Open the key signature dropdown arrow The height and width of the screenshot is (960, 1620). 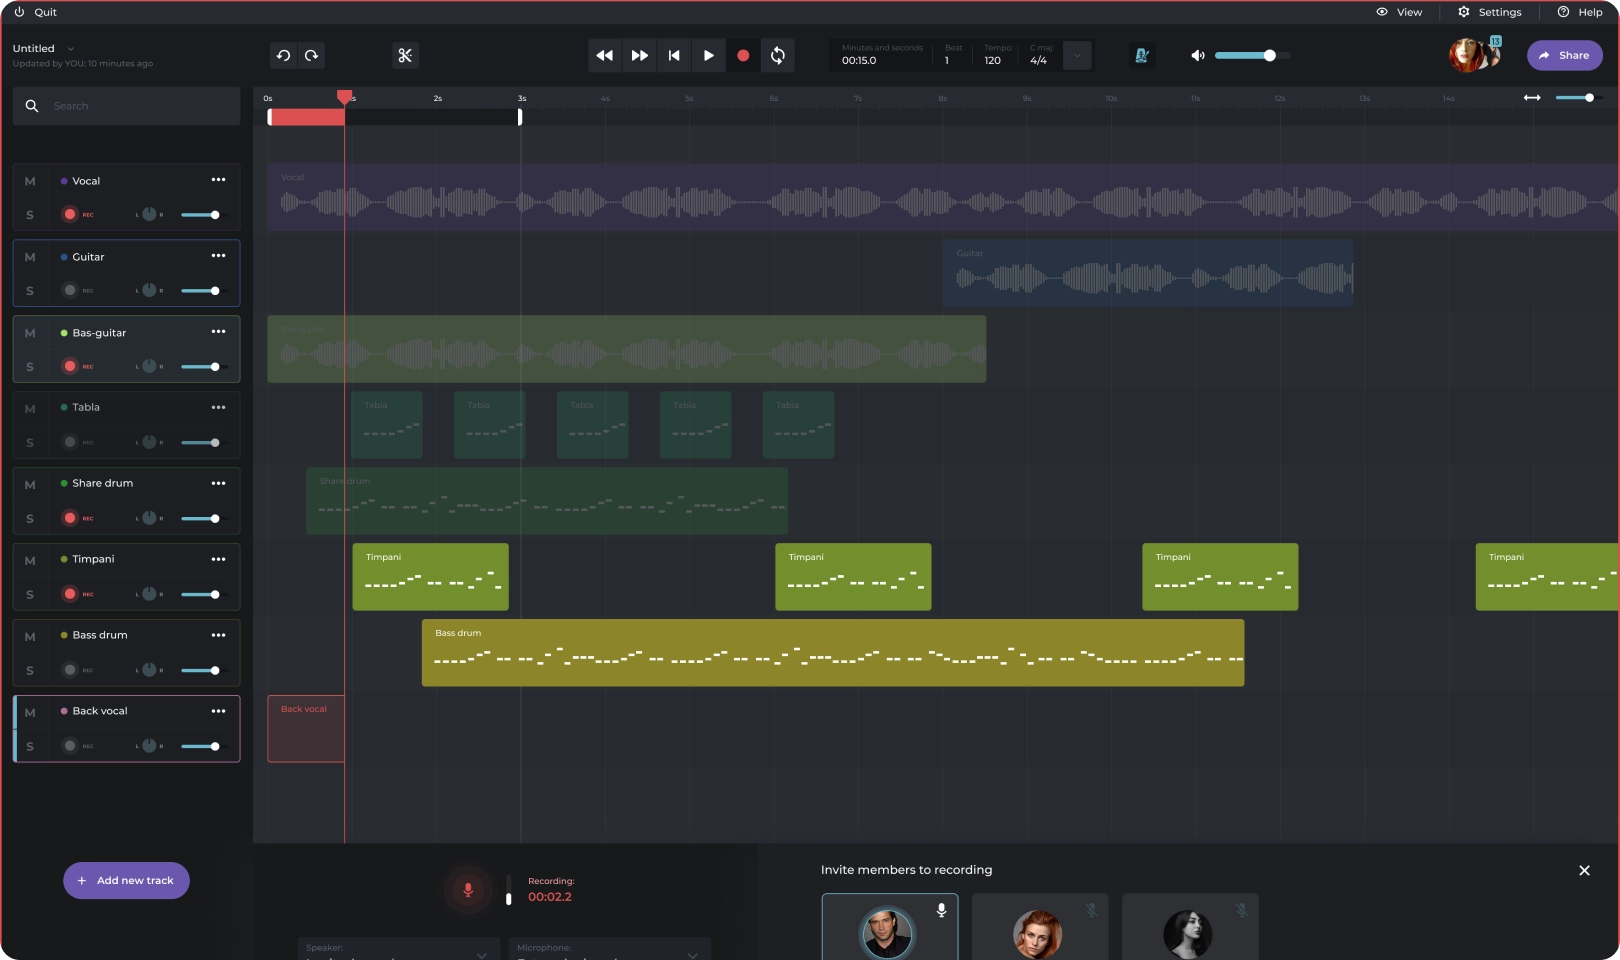[1077, 56]
